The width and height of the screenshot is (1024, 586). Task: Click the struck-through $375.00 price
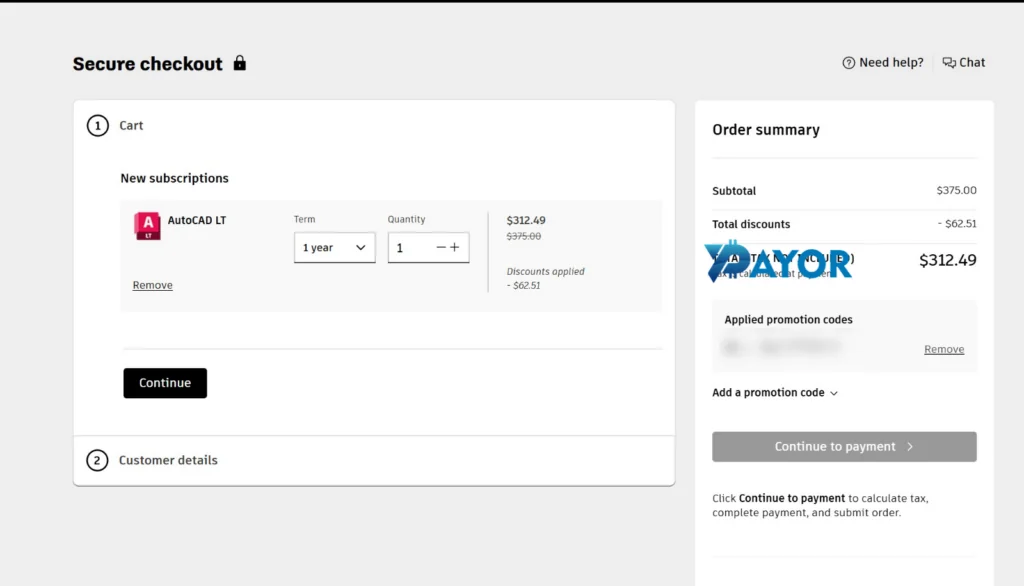(x=524, y=236)
